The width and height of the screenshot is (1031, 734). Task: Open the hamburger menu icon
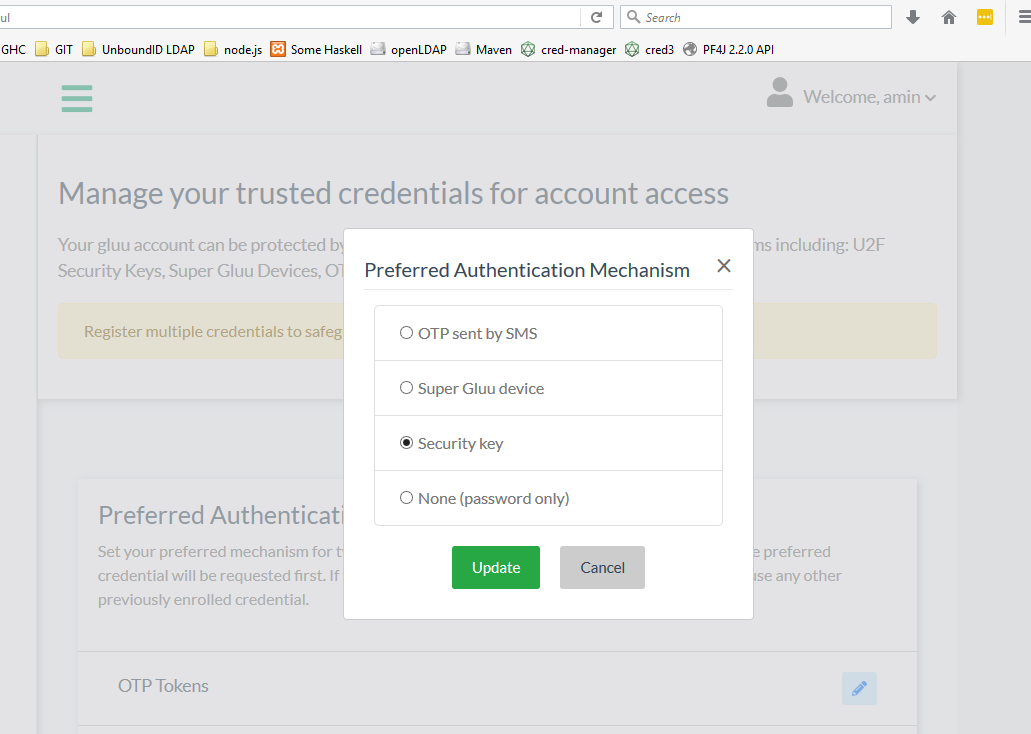tap(77, 98)
